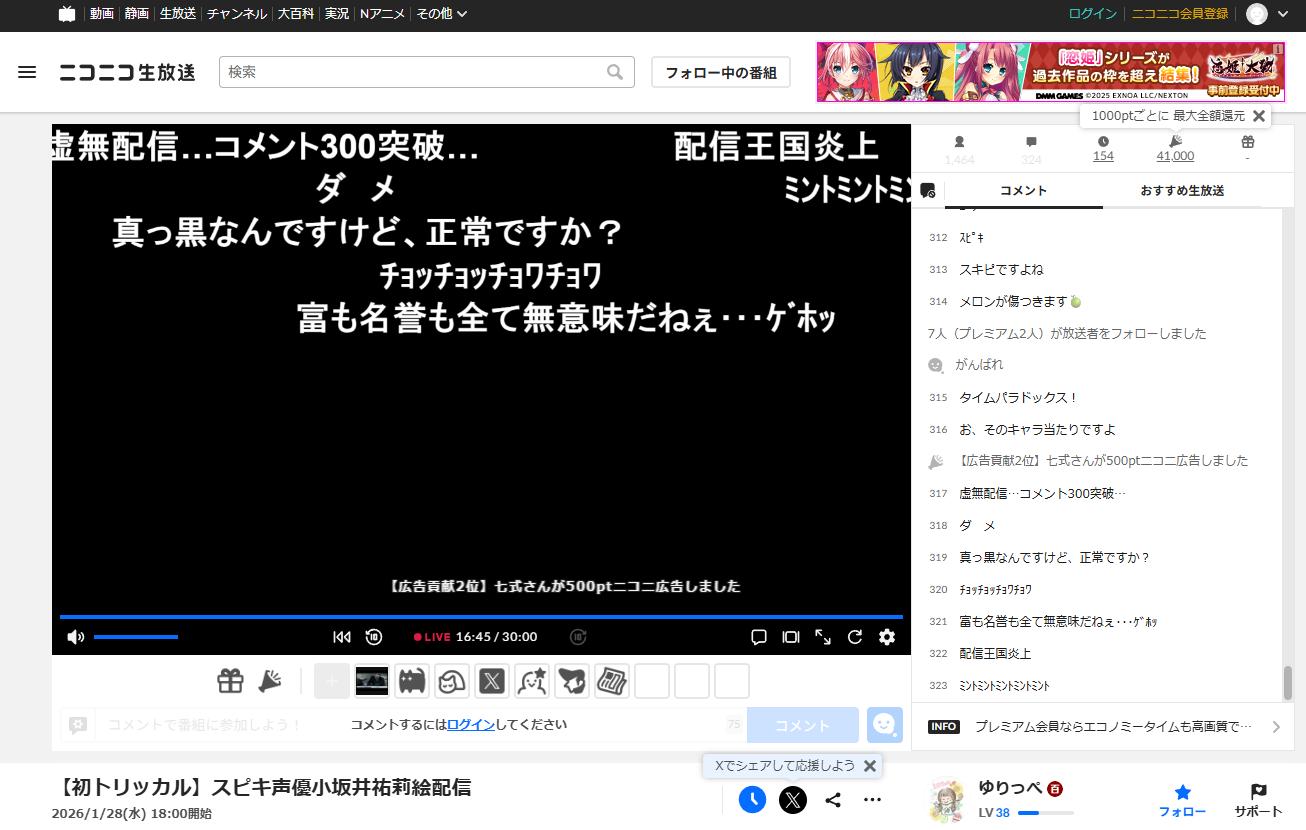Share the stream via black X icon
Viewport: 1306px width, 830px height.
[793, 800]
